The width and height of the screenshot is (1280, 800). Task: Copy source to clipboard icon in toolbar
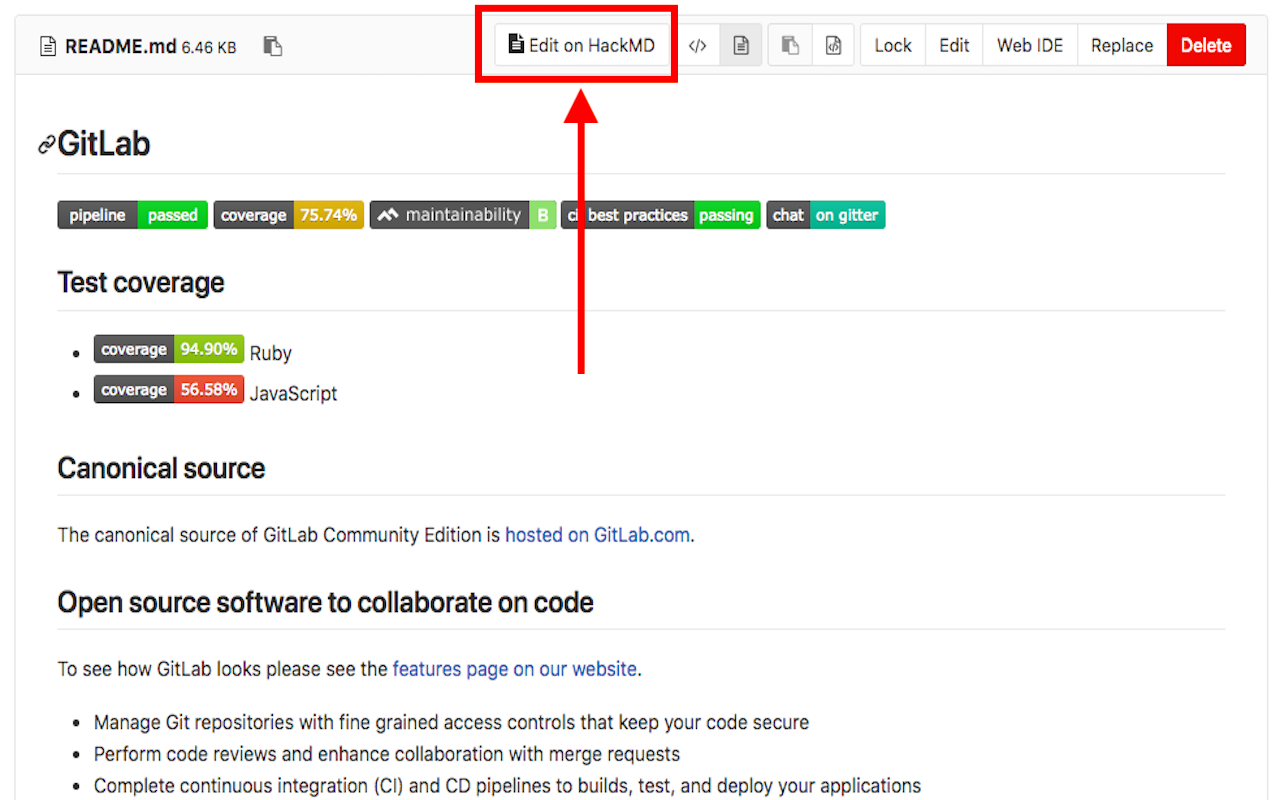pyautogui.click(x=790, y=45)
